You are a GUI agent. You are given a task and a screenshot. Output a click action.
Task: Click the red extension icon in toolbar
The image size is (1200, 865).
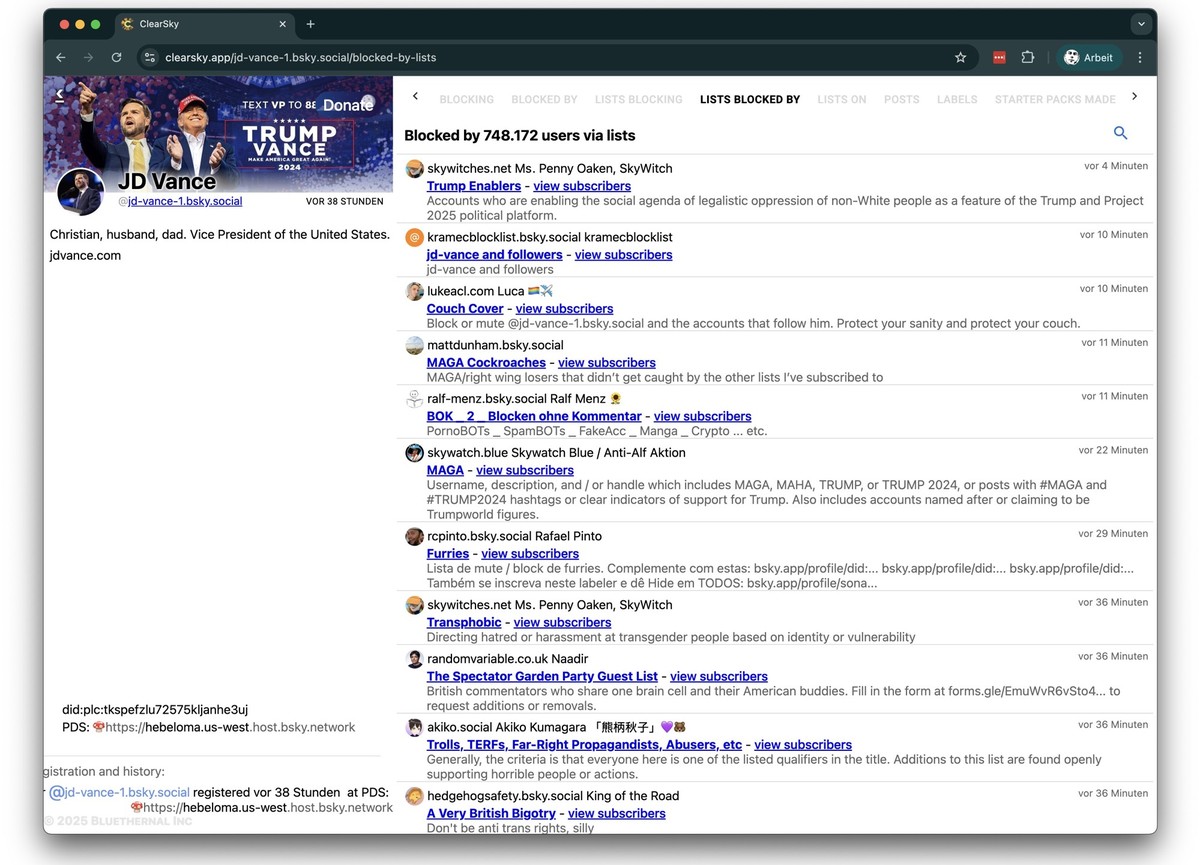pos(999,58)
